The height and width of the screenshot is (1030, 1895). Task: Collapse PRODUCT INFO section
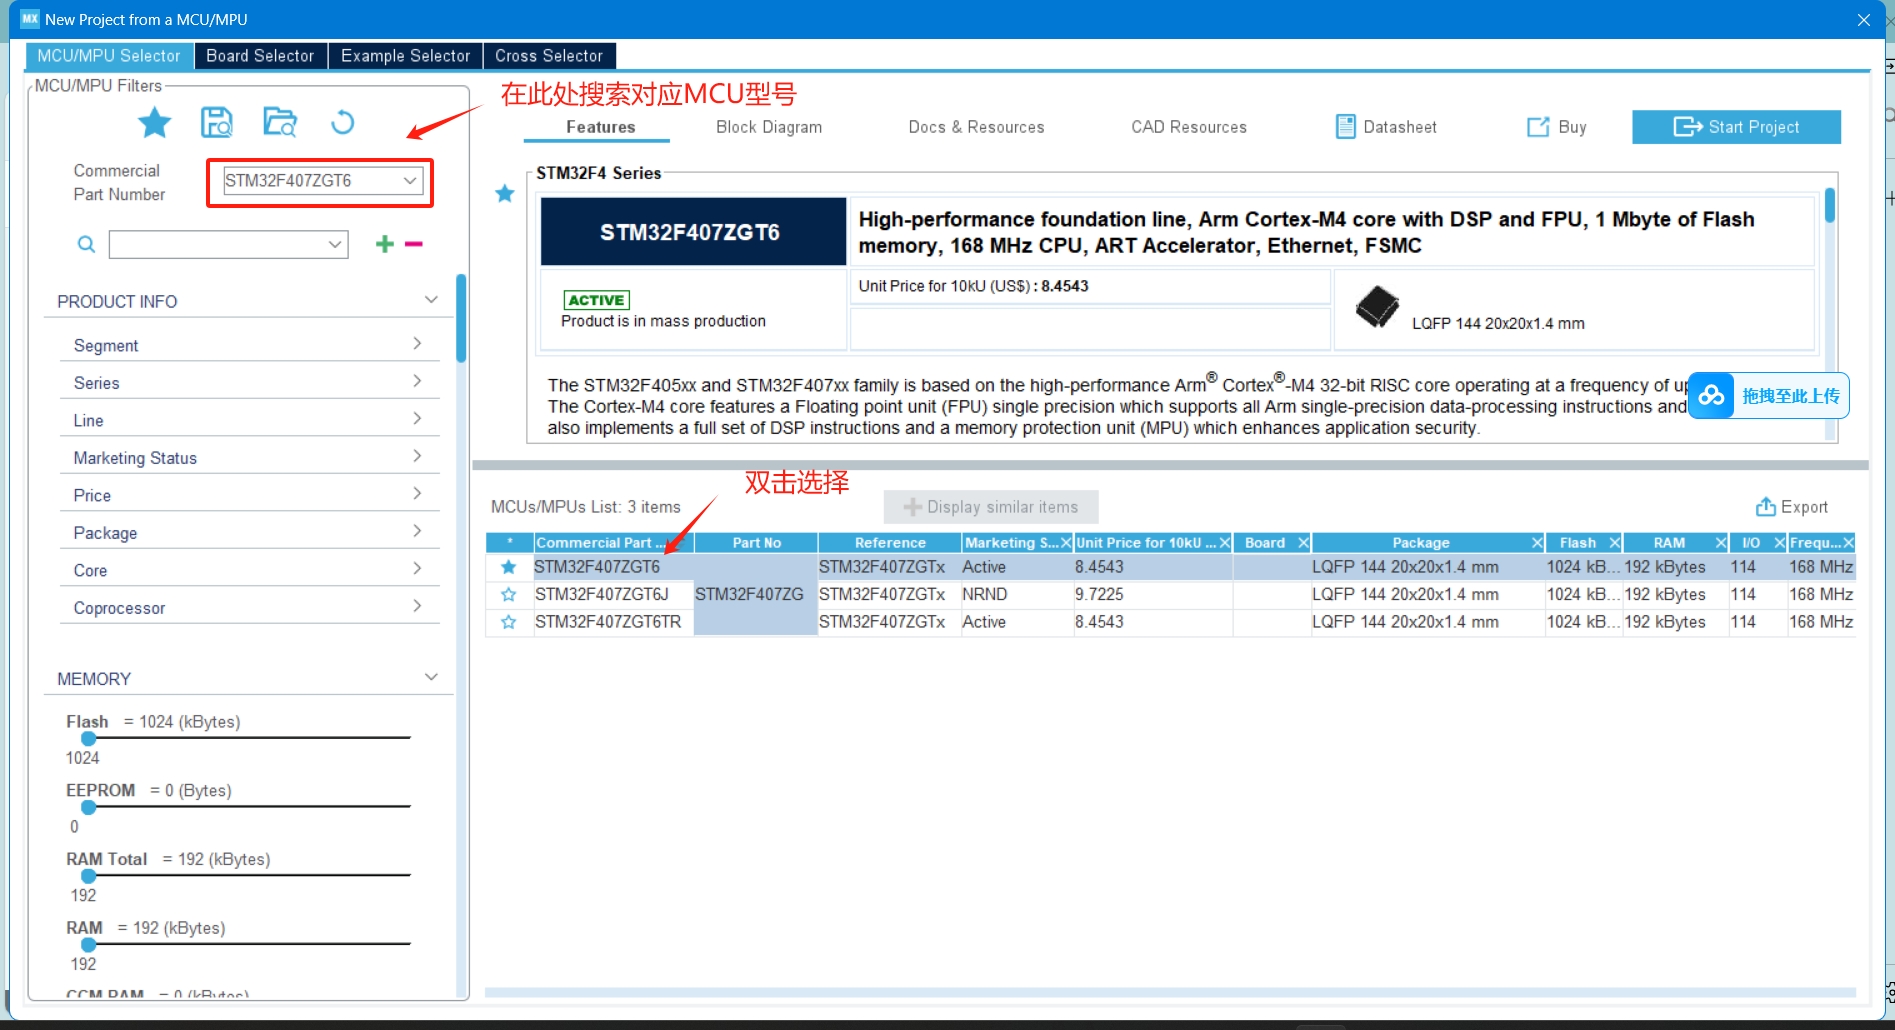pos(431,300)
